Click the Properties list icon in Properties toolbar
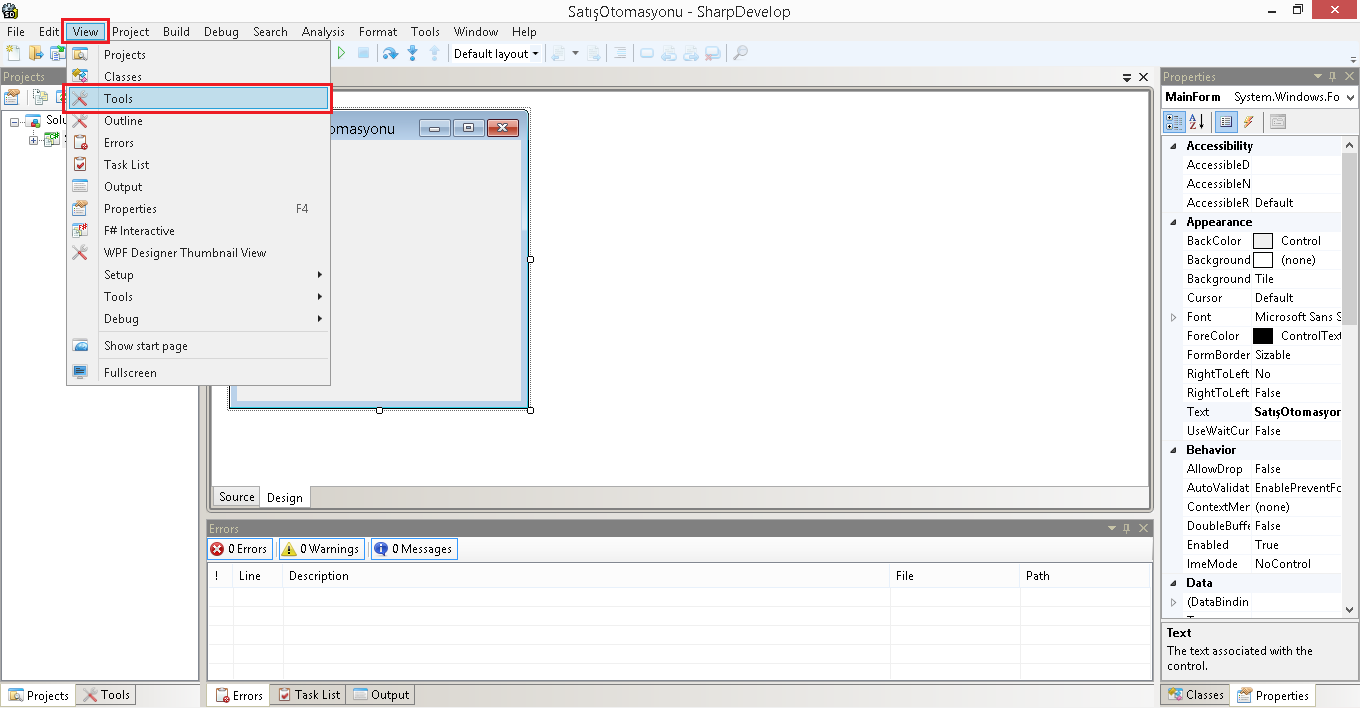 click(1225, 122)
